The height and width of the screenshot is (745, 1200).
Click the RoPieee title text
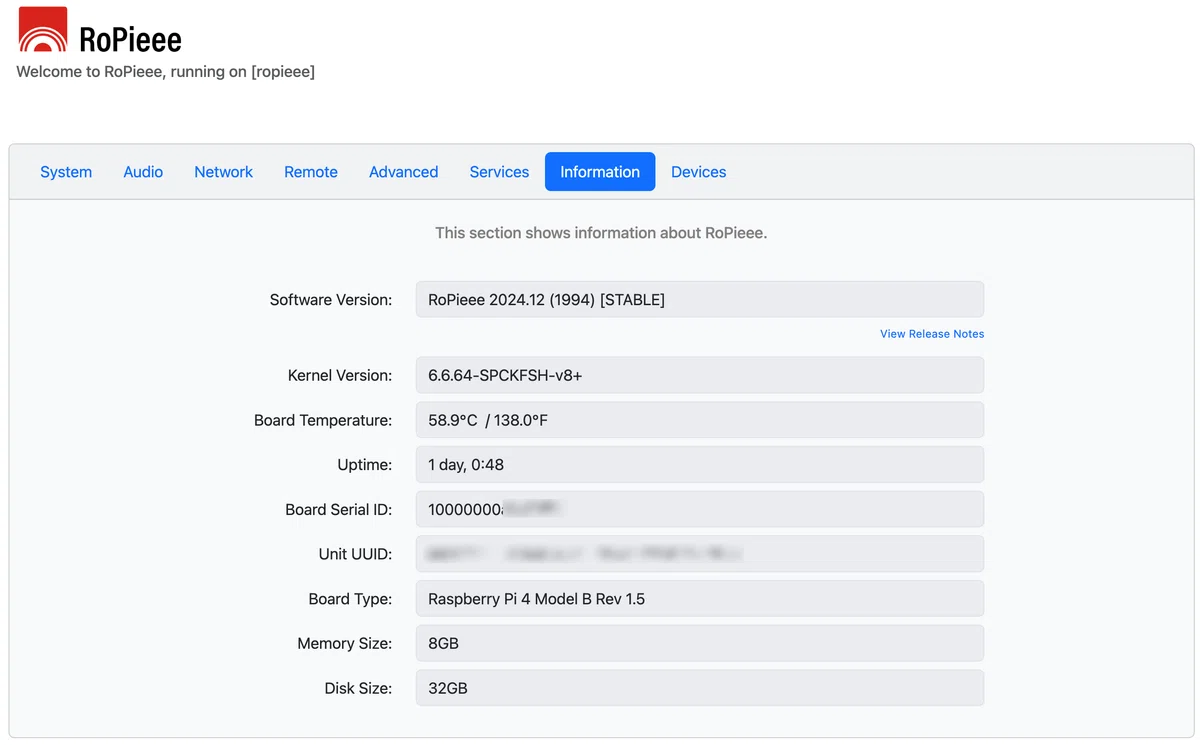131,40
